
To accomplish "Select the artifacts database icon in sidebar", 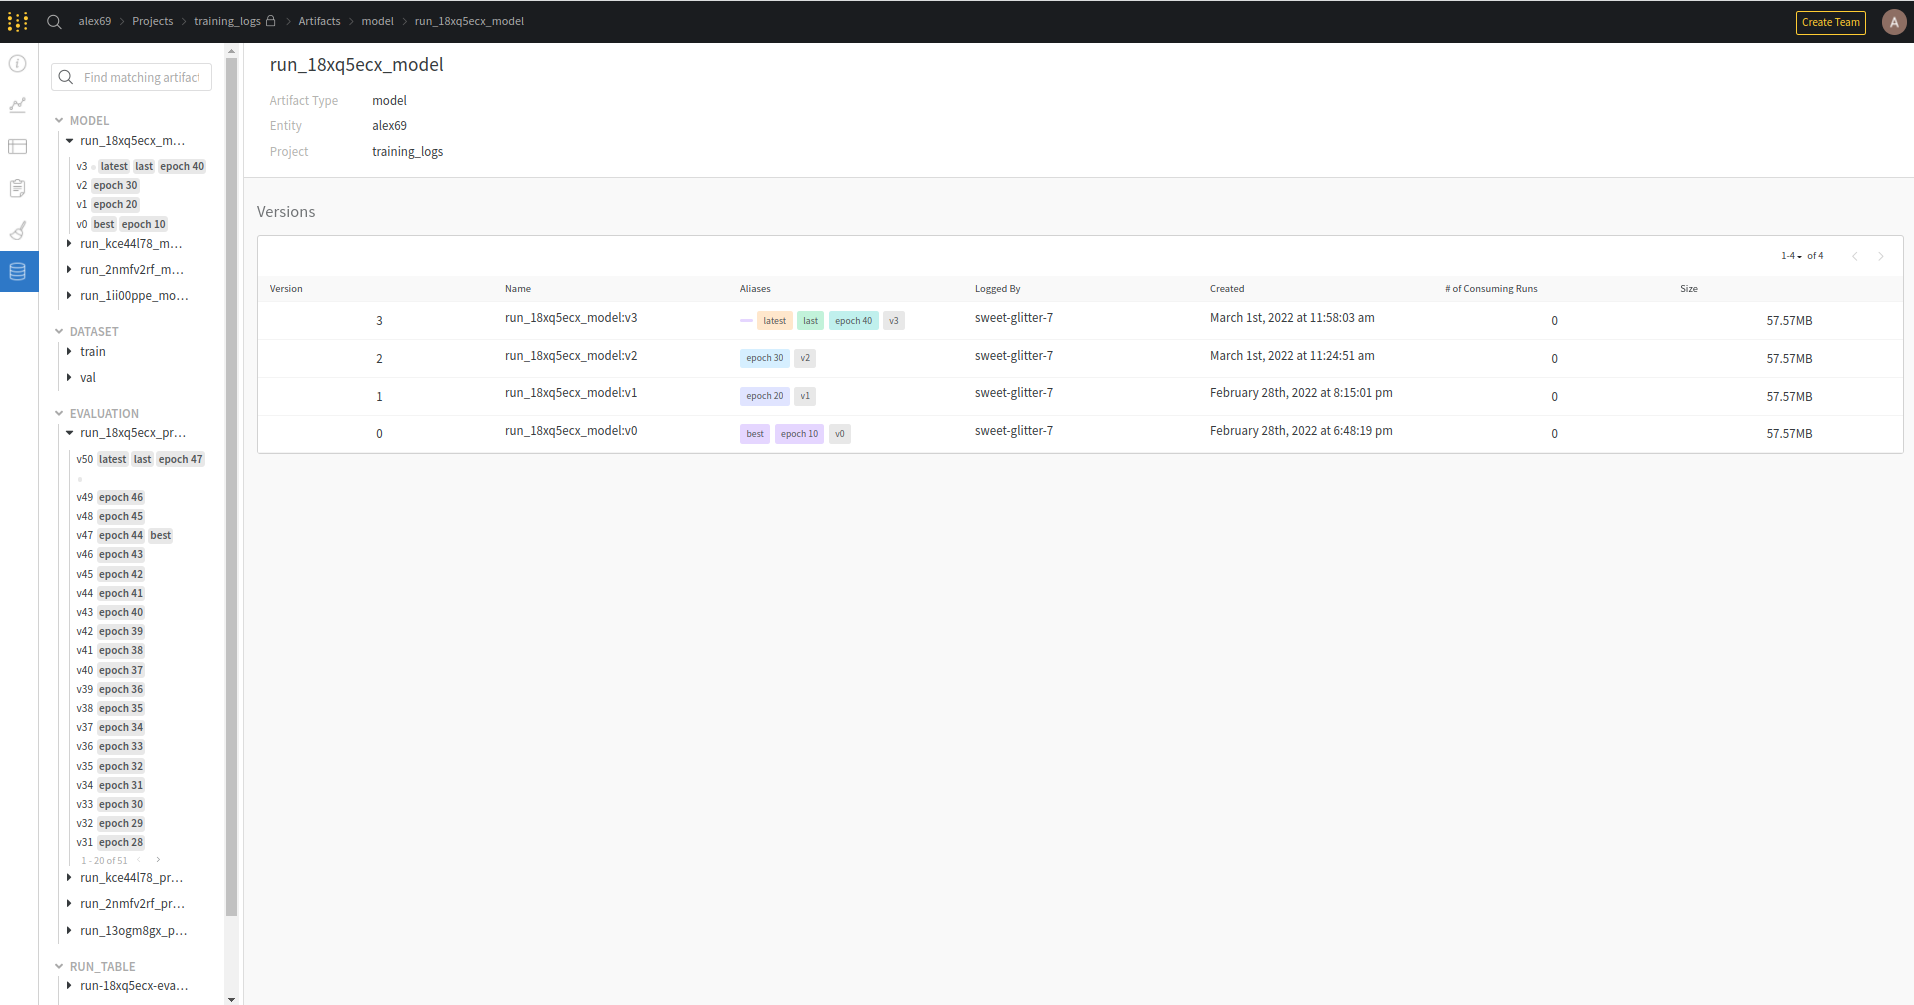I will pos(18,271).
